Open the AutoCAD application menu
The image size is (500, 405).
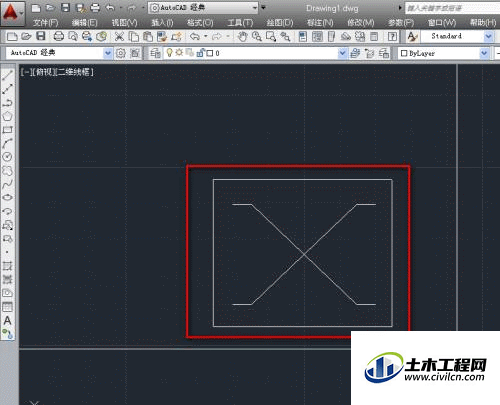(12, 13)
